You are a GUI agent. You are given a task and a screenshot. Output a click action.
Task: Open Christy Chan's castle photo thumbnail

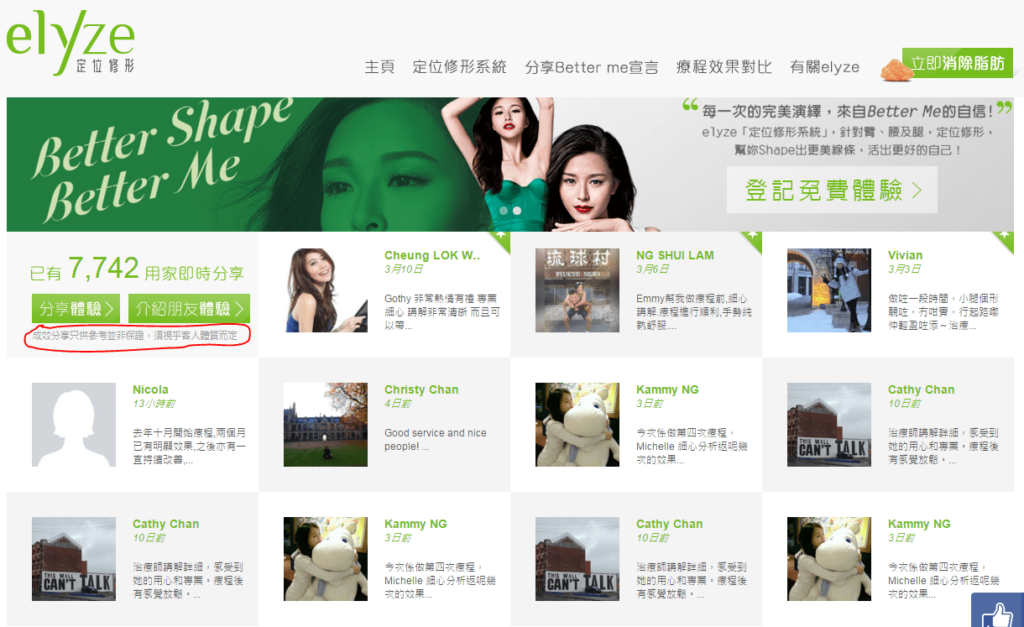(x=325, y=425)
